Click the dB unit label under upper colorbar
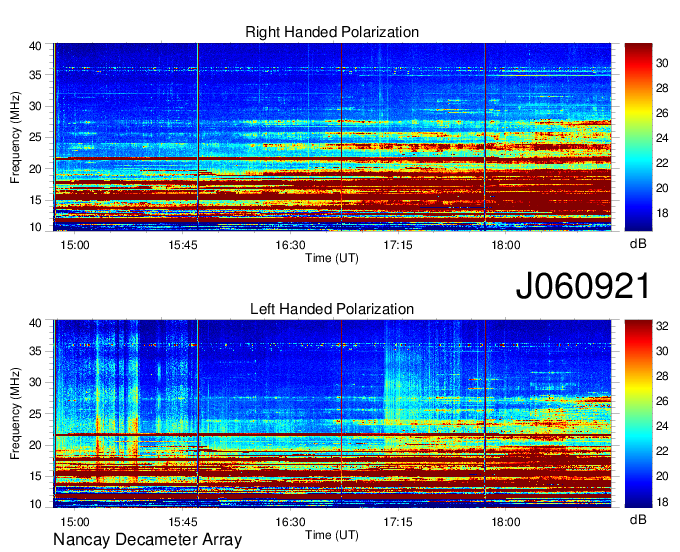 (638, 243)
